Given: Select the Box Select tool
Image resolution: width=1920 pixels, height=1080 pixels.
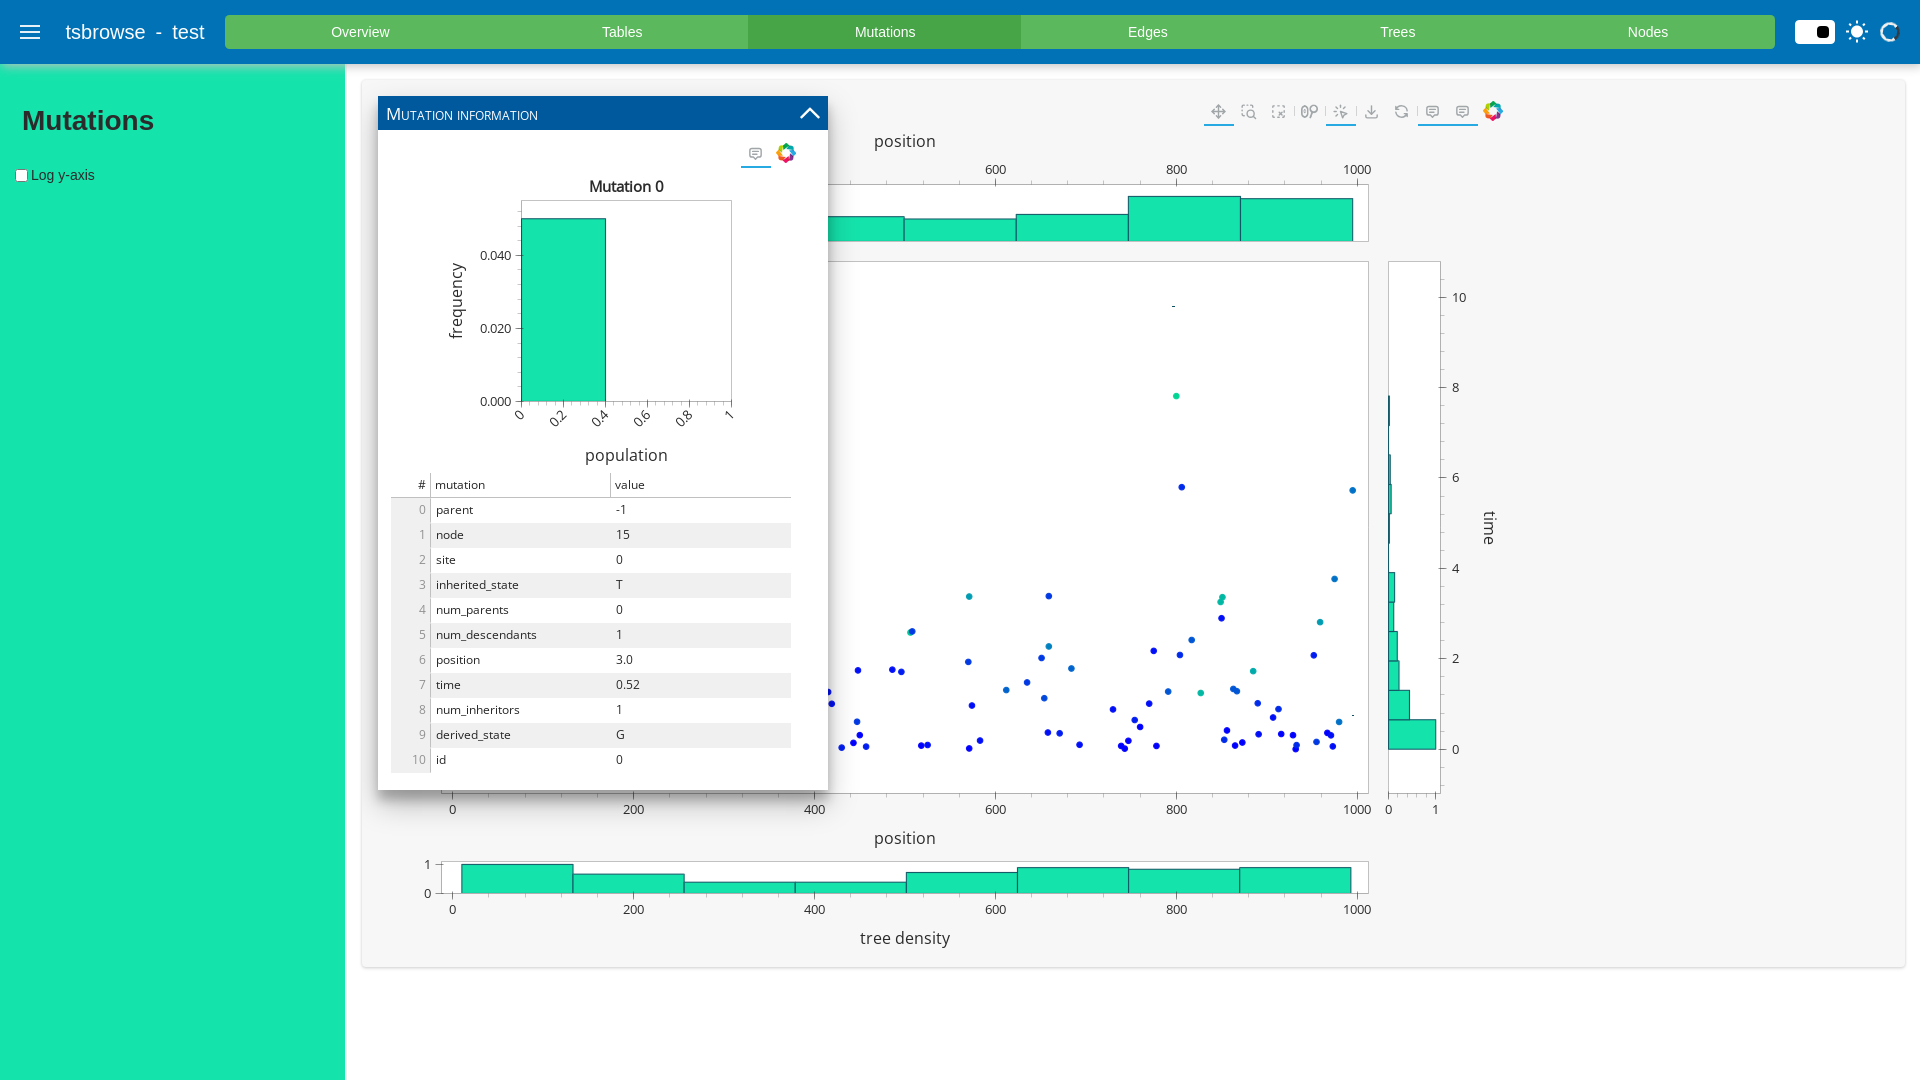Looking at the screenshot, I should click(1278, 112).
